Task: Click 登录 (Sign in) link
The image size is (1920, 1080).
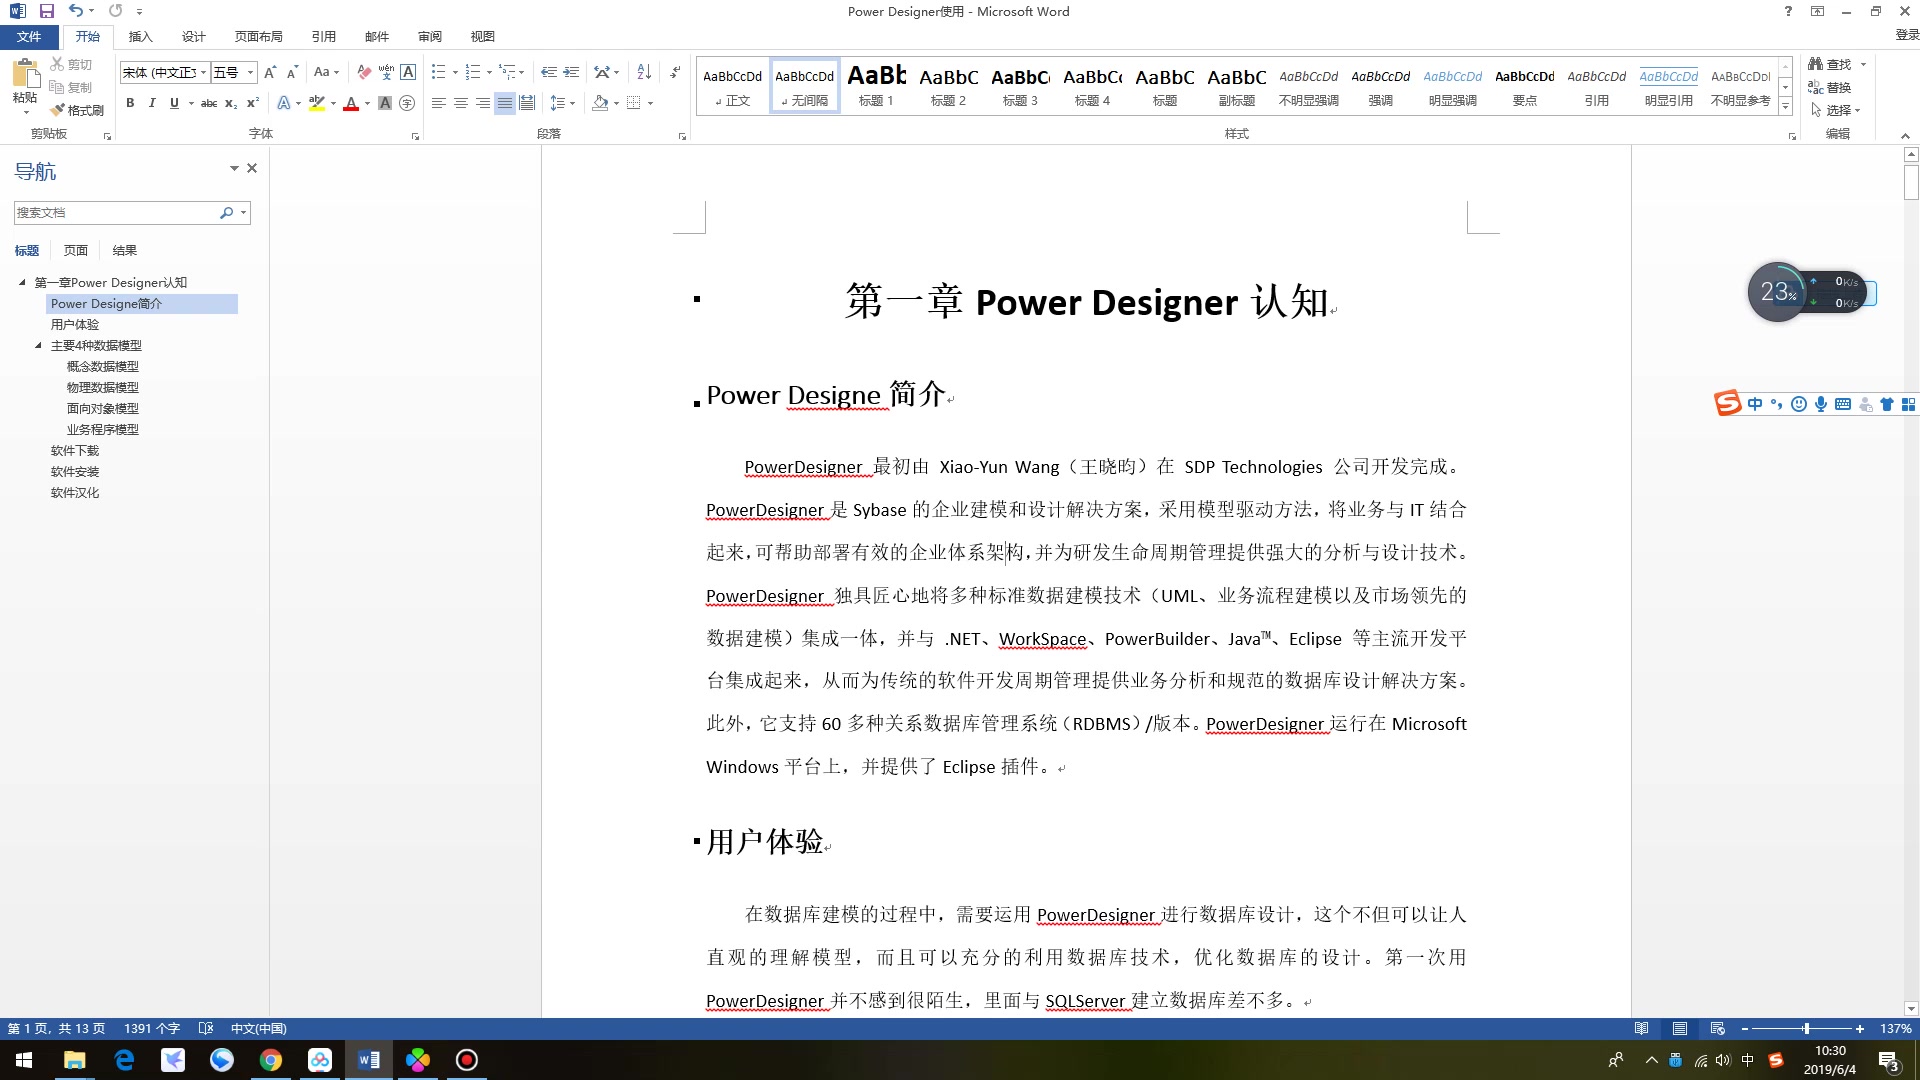Action: [x=1906, y=35]
